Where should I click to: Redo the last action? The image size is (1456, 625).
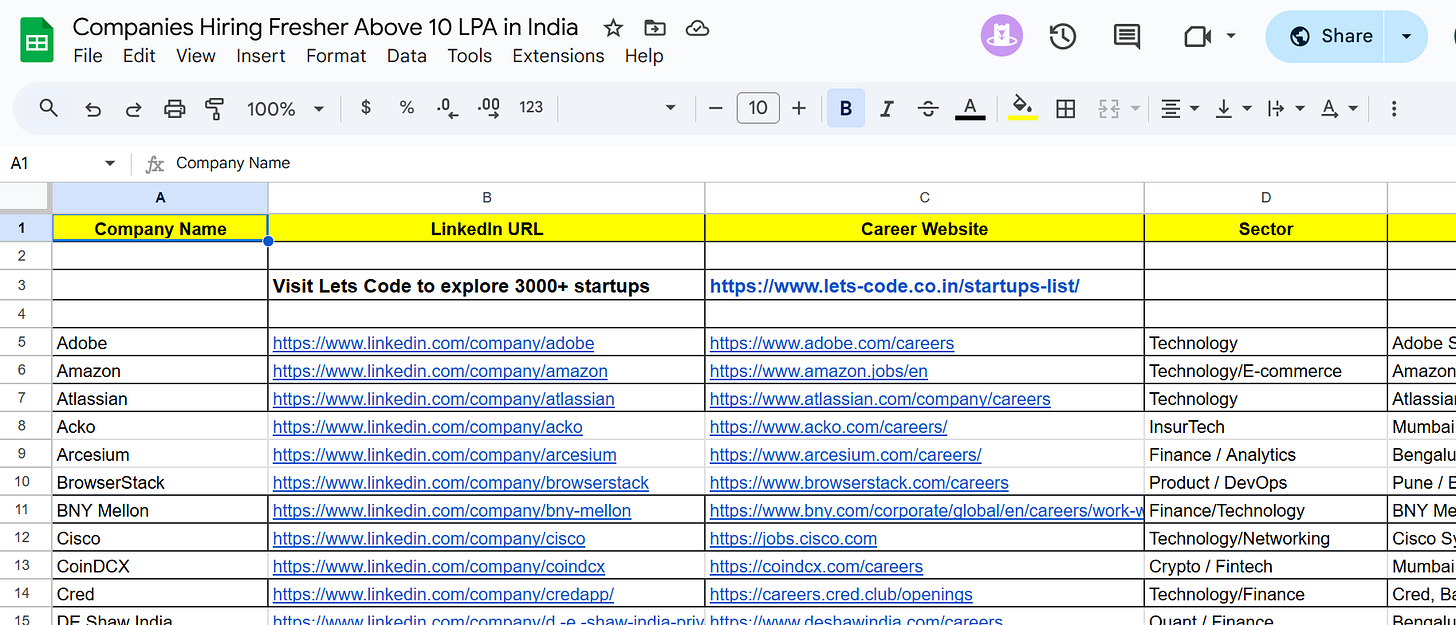[x=133, y=109]
